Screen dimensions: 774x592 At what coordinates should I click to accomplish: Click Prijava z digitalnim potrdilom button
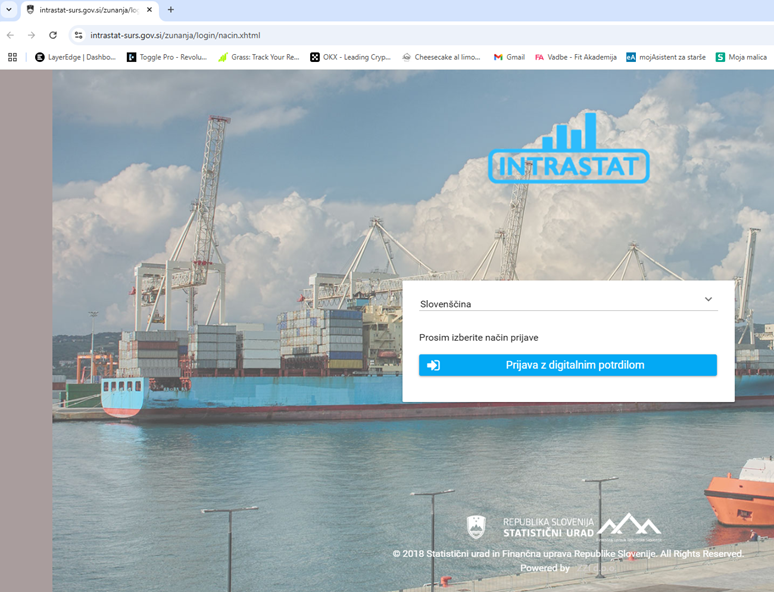click(568, 365)
